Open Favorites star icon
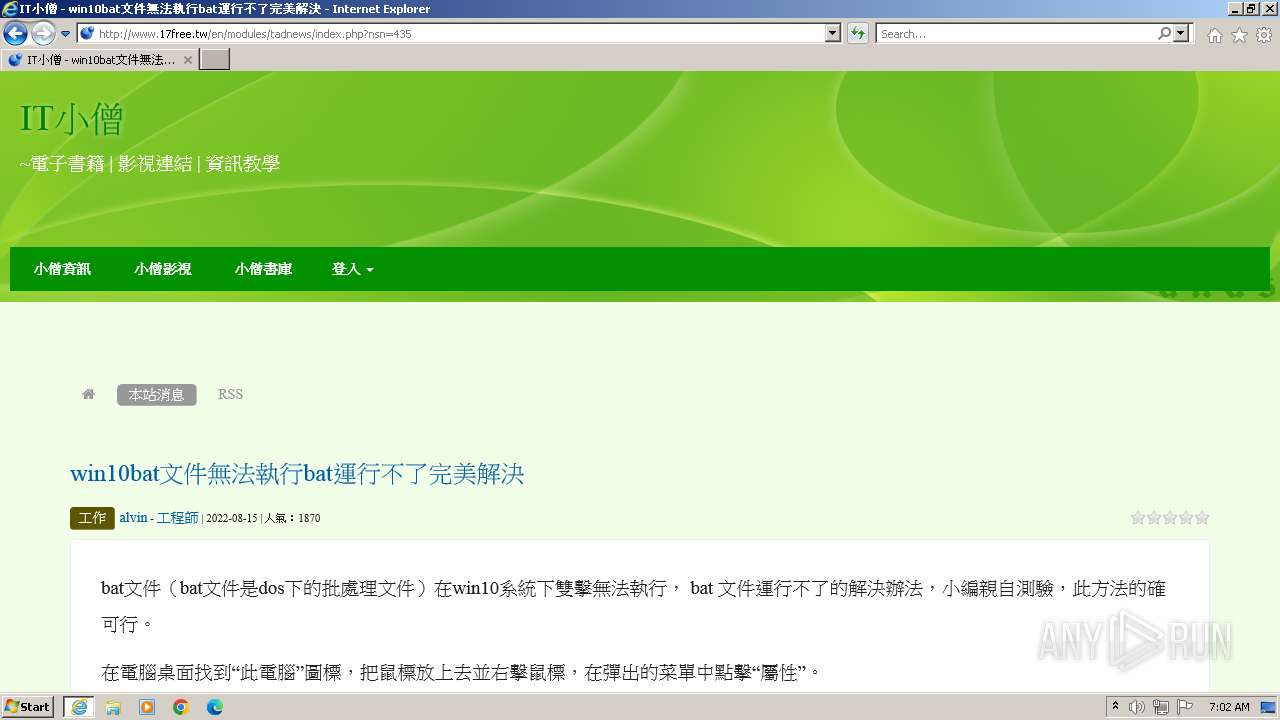The height and width of the screenshot is (720, 1280). click(x=1239, y=35)
